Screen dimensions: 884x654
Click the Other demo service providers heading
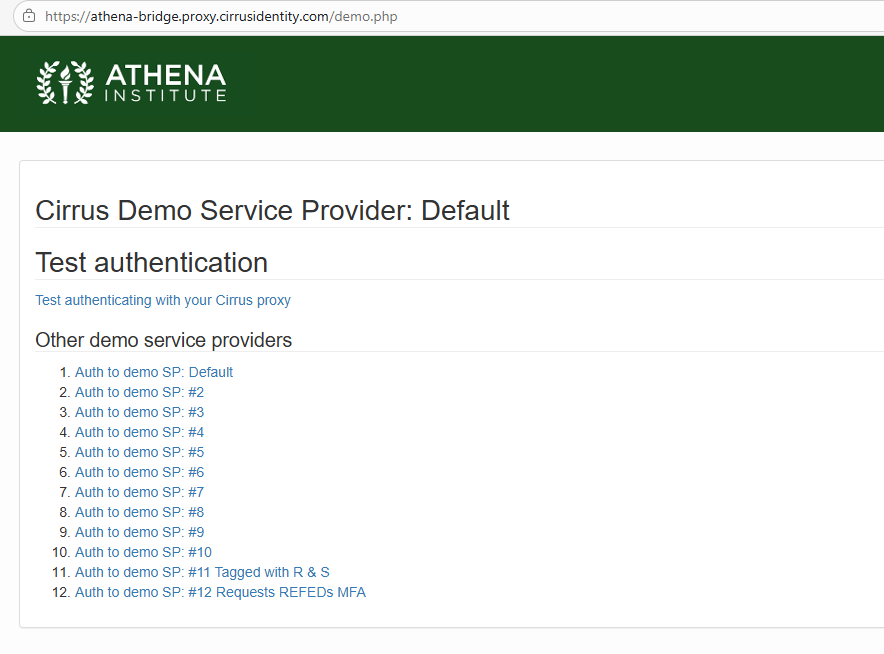(x=163, y=340)
